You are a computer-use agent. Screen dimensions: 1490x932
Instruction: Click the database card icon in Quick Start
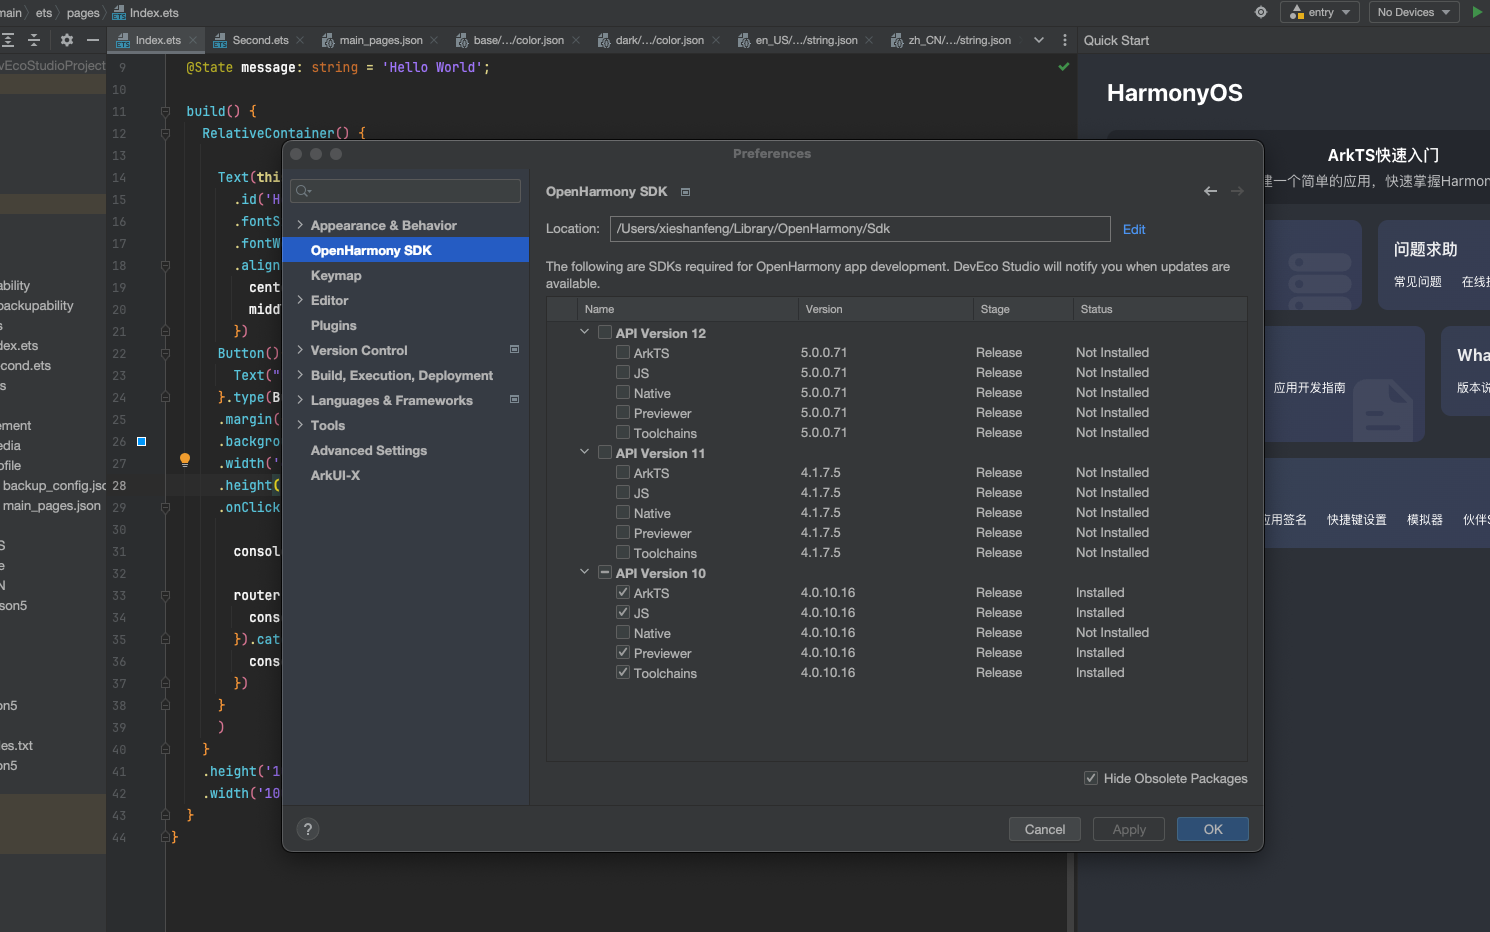pyautogui.click(x=1320, y=281)
